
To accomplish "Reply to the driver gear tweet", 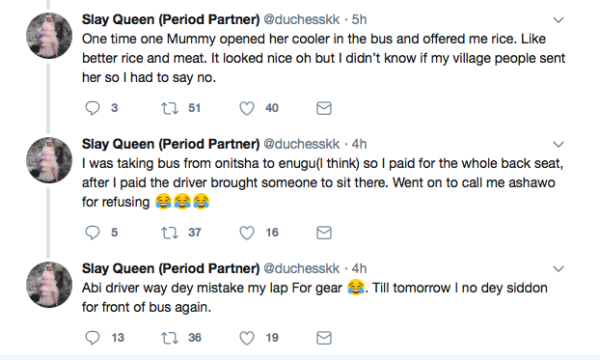I will 92,338.
